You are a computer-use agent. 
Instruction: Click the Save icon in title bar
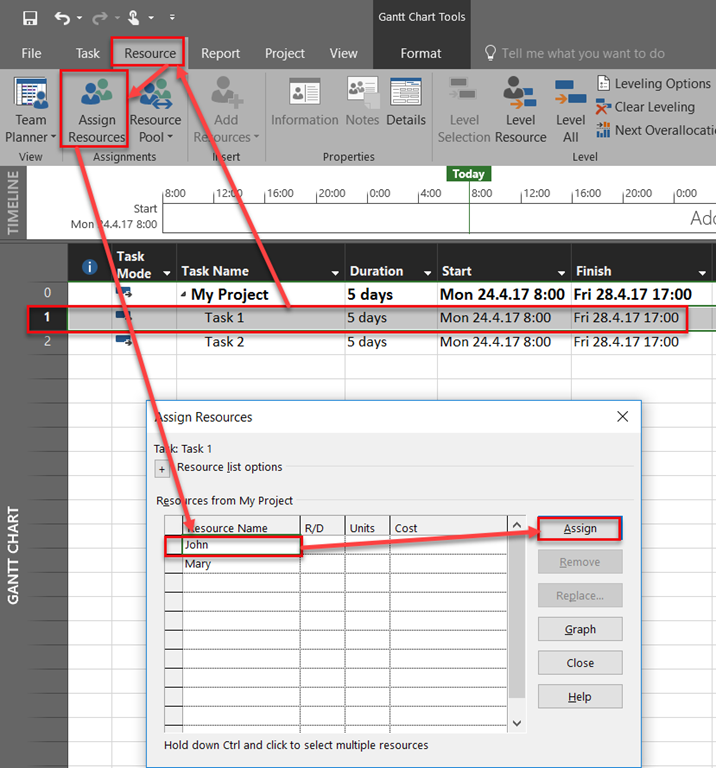pyautogui.click(x=30, y=18)
